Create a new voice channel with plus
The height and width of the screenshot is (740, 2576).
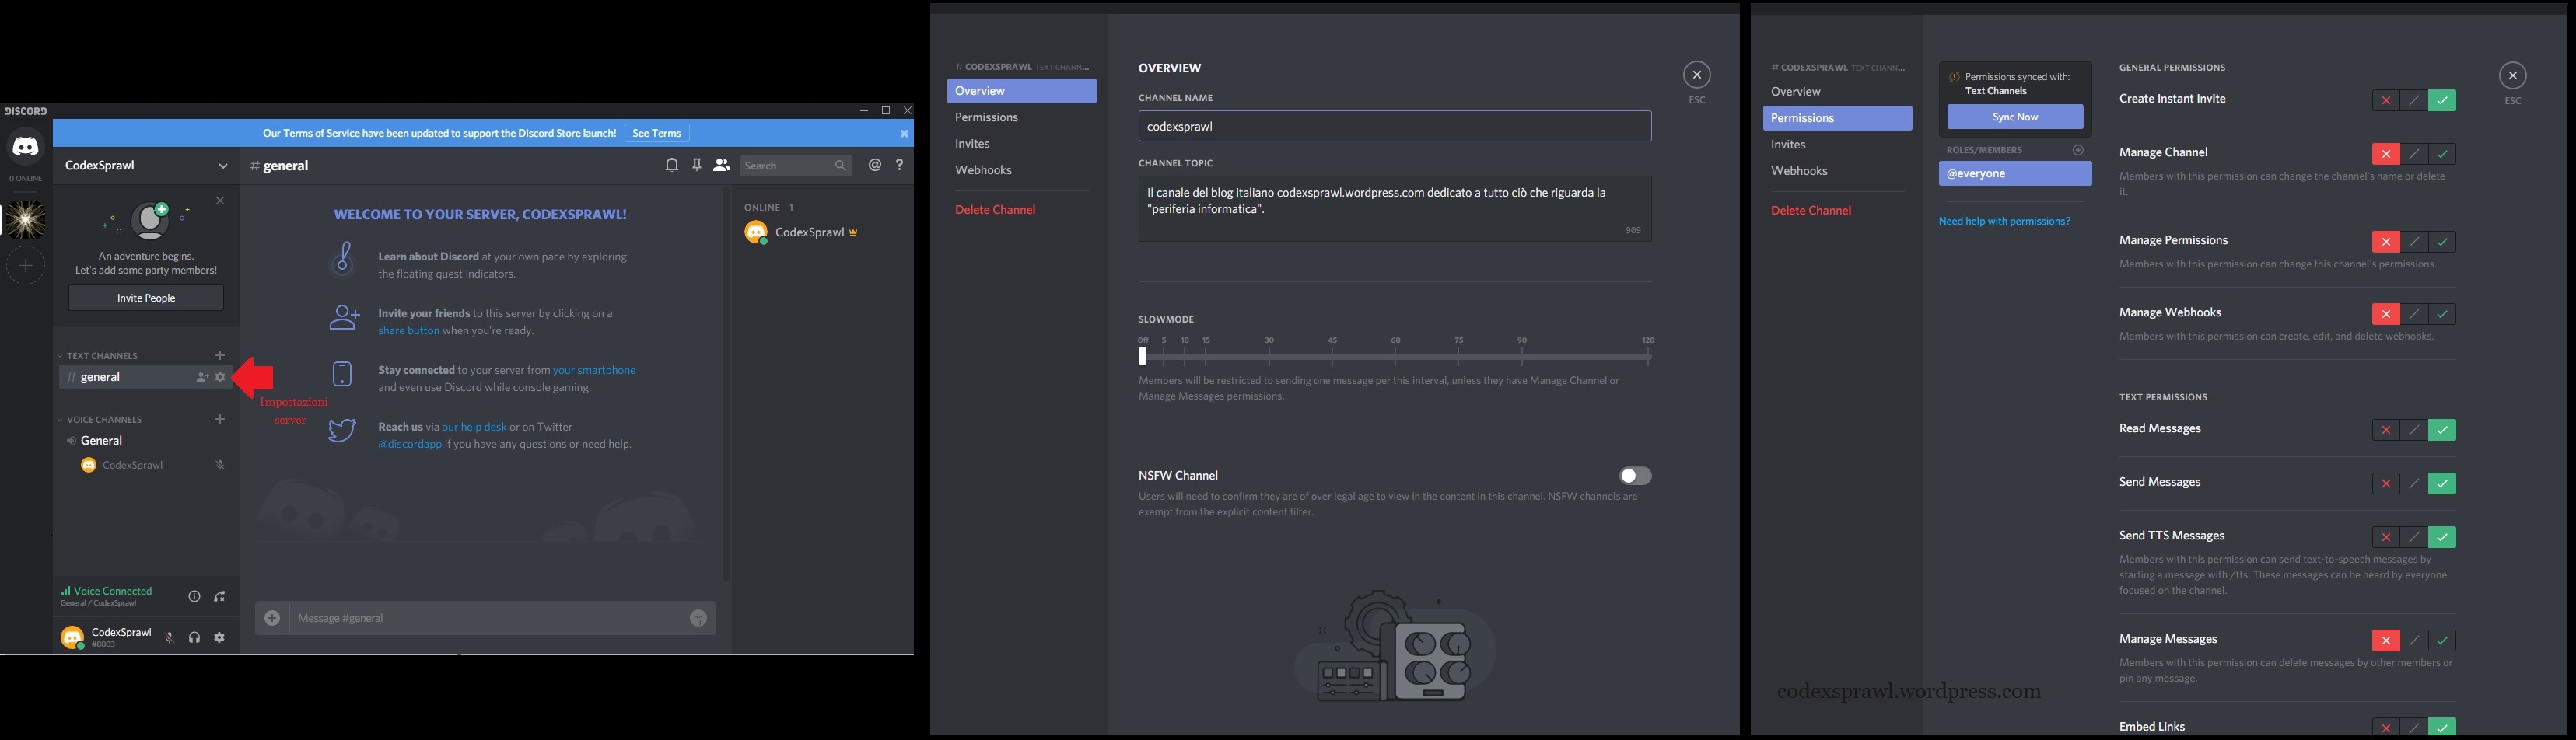(x=220, y=419)
